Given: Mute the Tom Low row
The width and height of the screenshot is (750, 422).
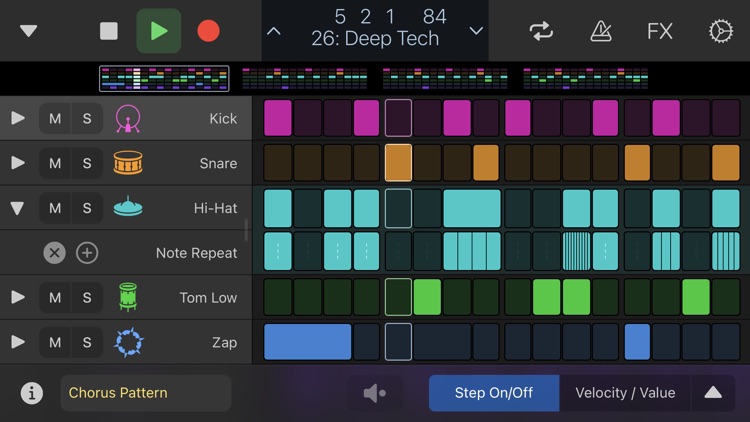Looking at the screenshot, I should pos(55,298).
